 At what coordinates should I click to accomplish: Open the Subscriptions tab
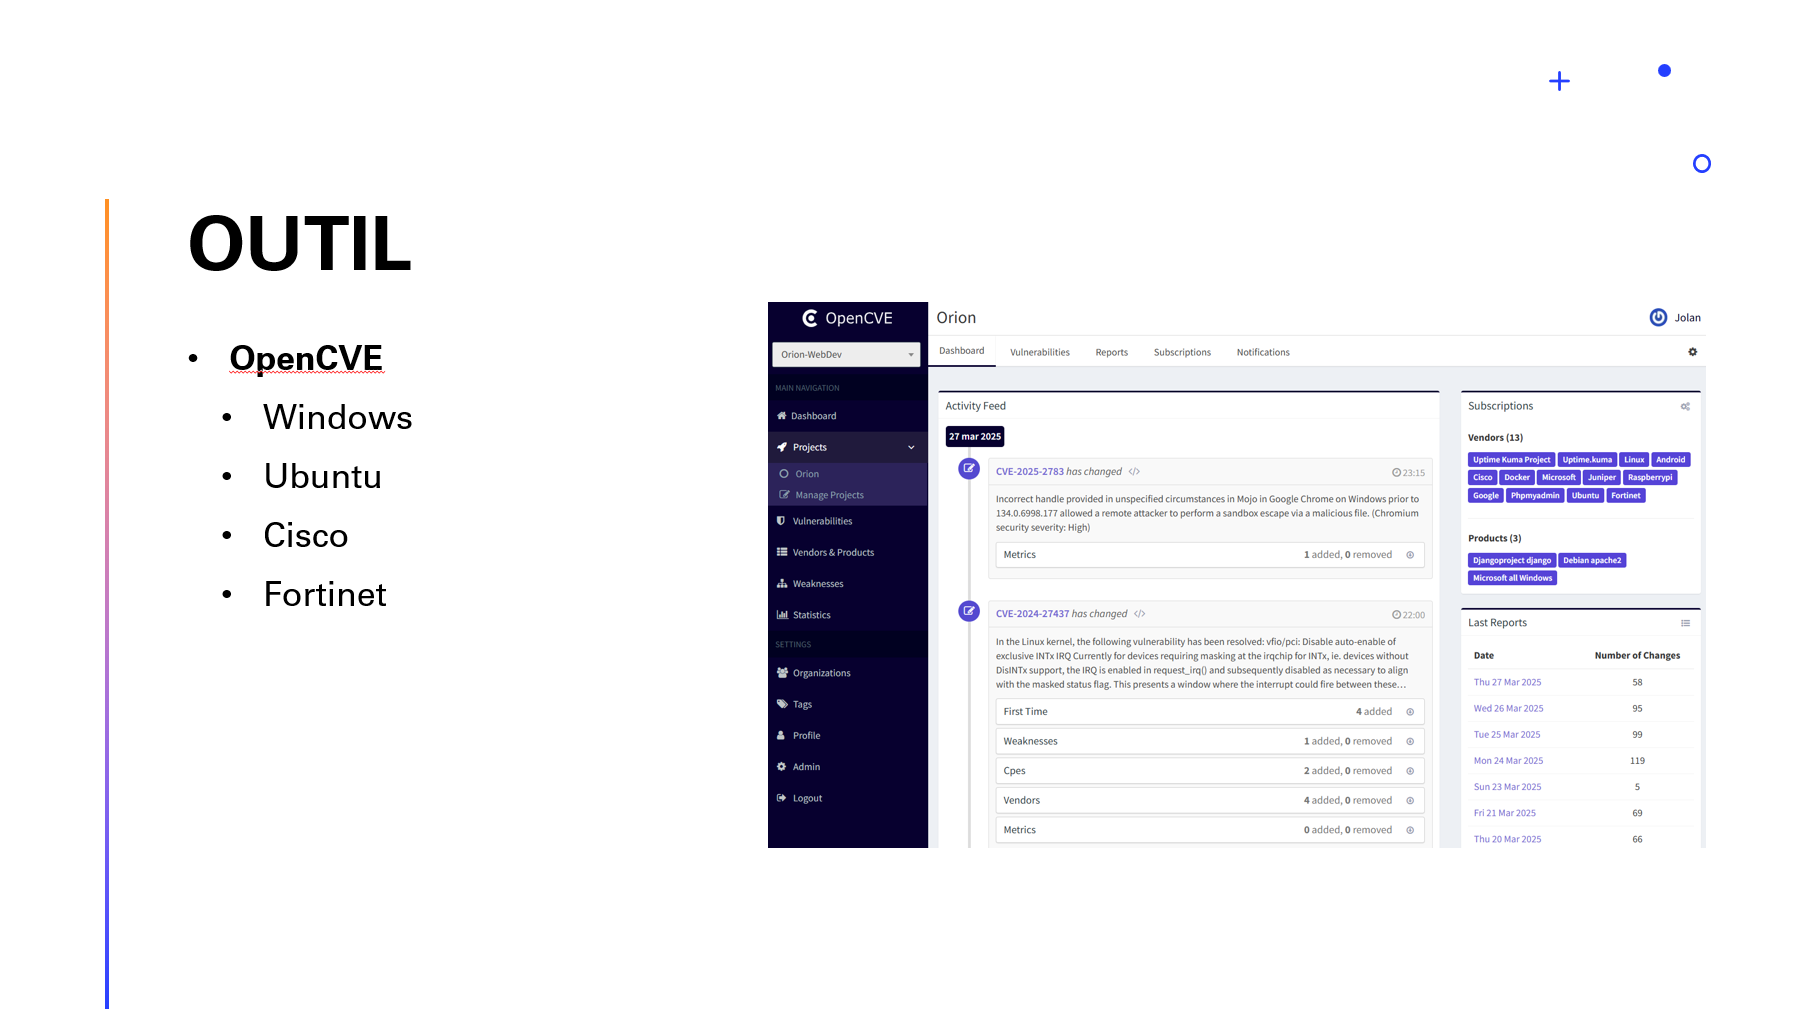coord(1182,352)
